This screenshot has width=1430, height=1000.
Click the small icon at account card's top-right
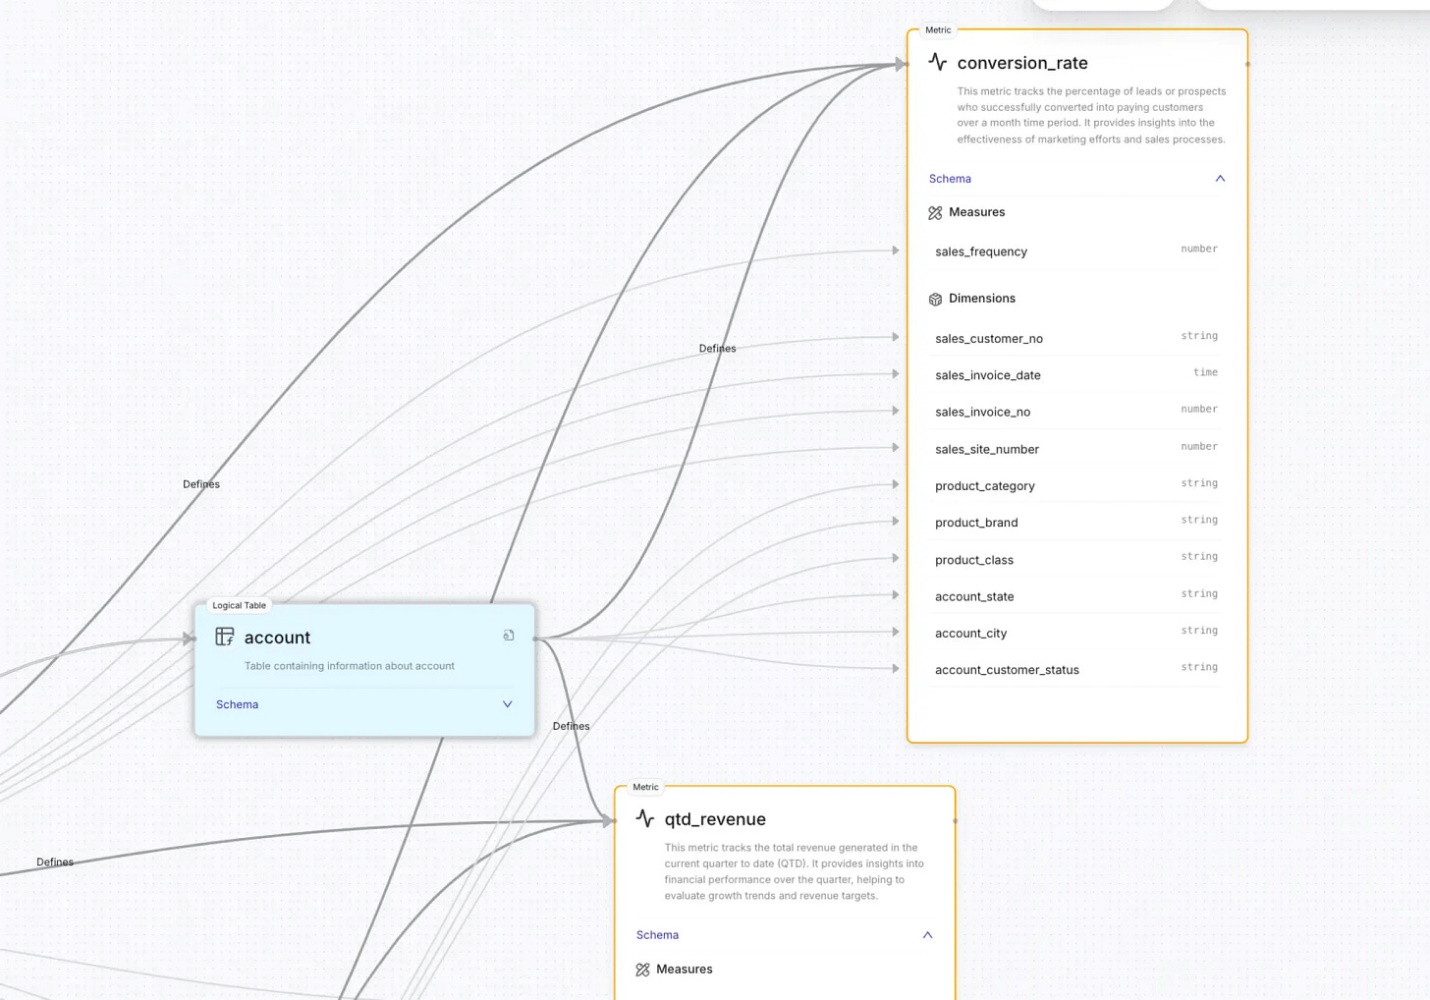pyautogui.click(x=508, y=635)
